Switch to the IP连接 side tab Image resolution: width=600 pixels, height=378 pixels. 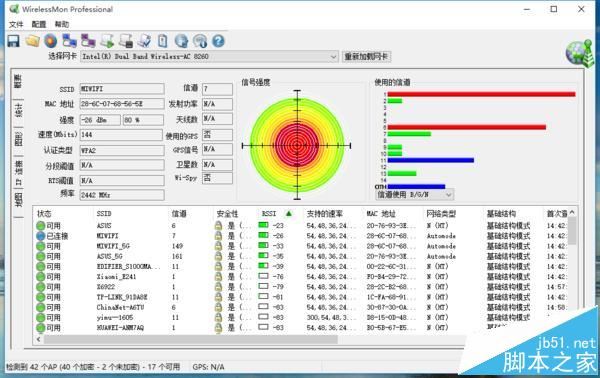pyautogui.click(x=18, y=173)
